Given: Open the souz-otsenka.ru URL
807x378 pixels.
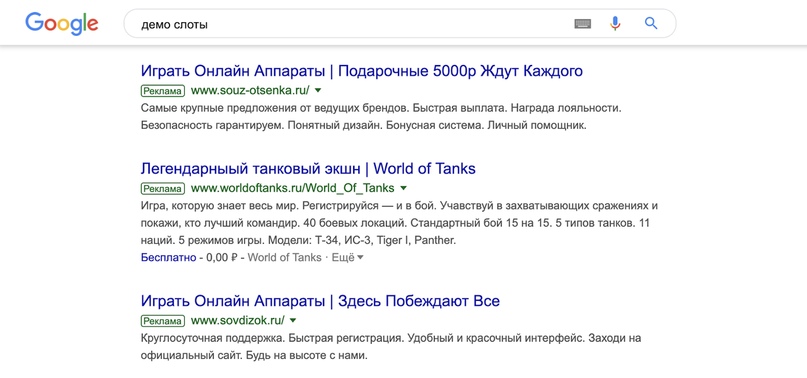Looking at the screenshot, I should [x=250, y=91].
